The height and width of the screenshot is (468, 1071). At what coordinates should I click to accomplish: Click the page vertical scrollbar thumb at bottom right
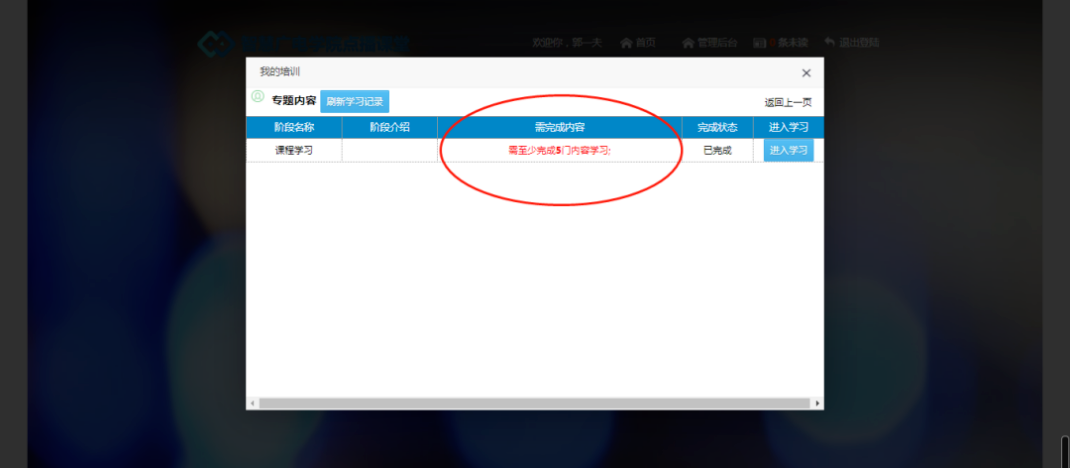click(x=1065, y=452)
